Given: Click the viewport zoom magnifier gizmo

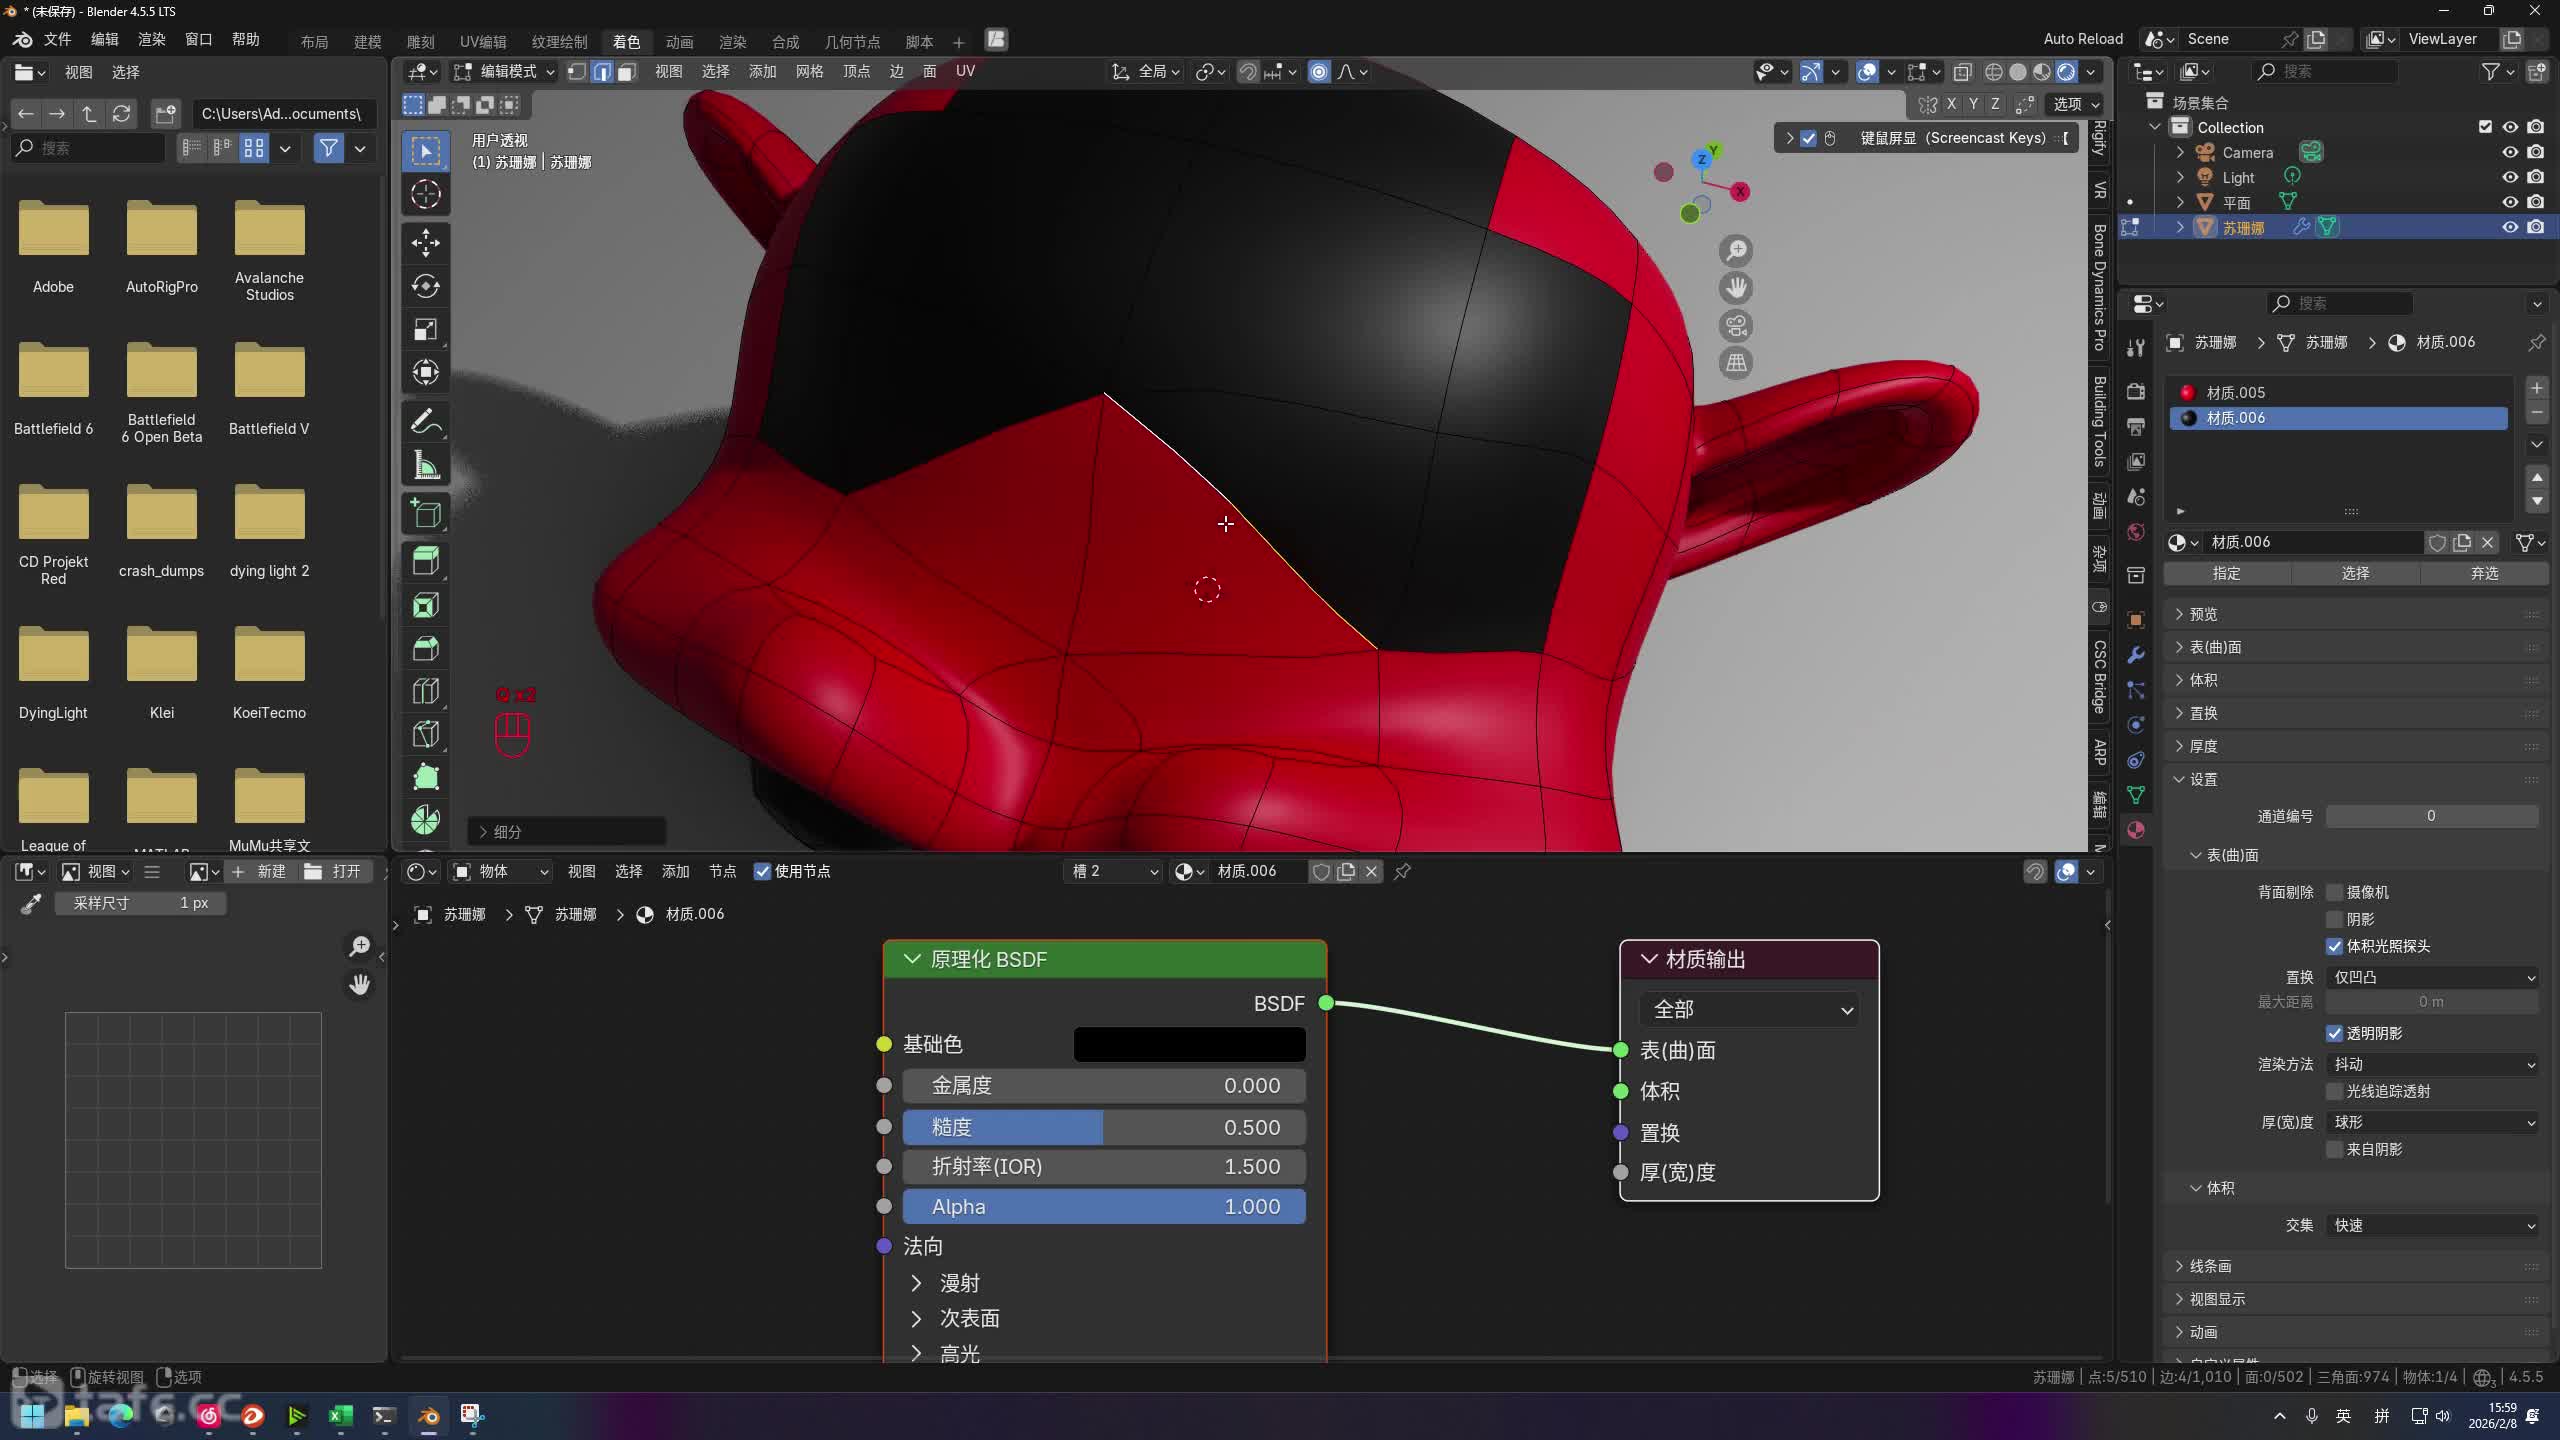Looking at the screenshot, I should (x=1736, y=250).
